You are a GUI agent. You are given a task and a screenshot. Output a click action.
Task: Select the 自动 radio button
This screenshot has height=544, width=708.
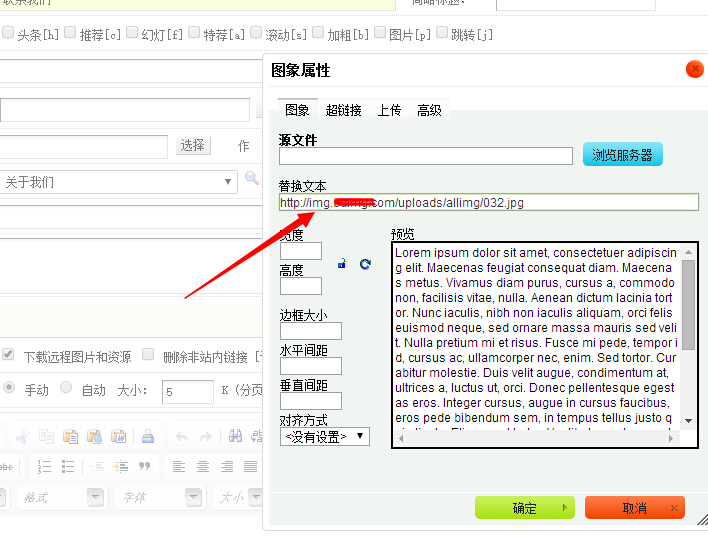coord(66,387)
